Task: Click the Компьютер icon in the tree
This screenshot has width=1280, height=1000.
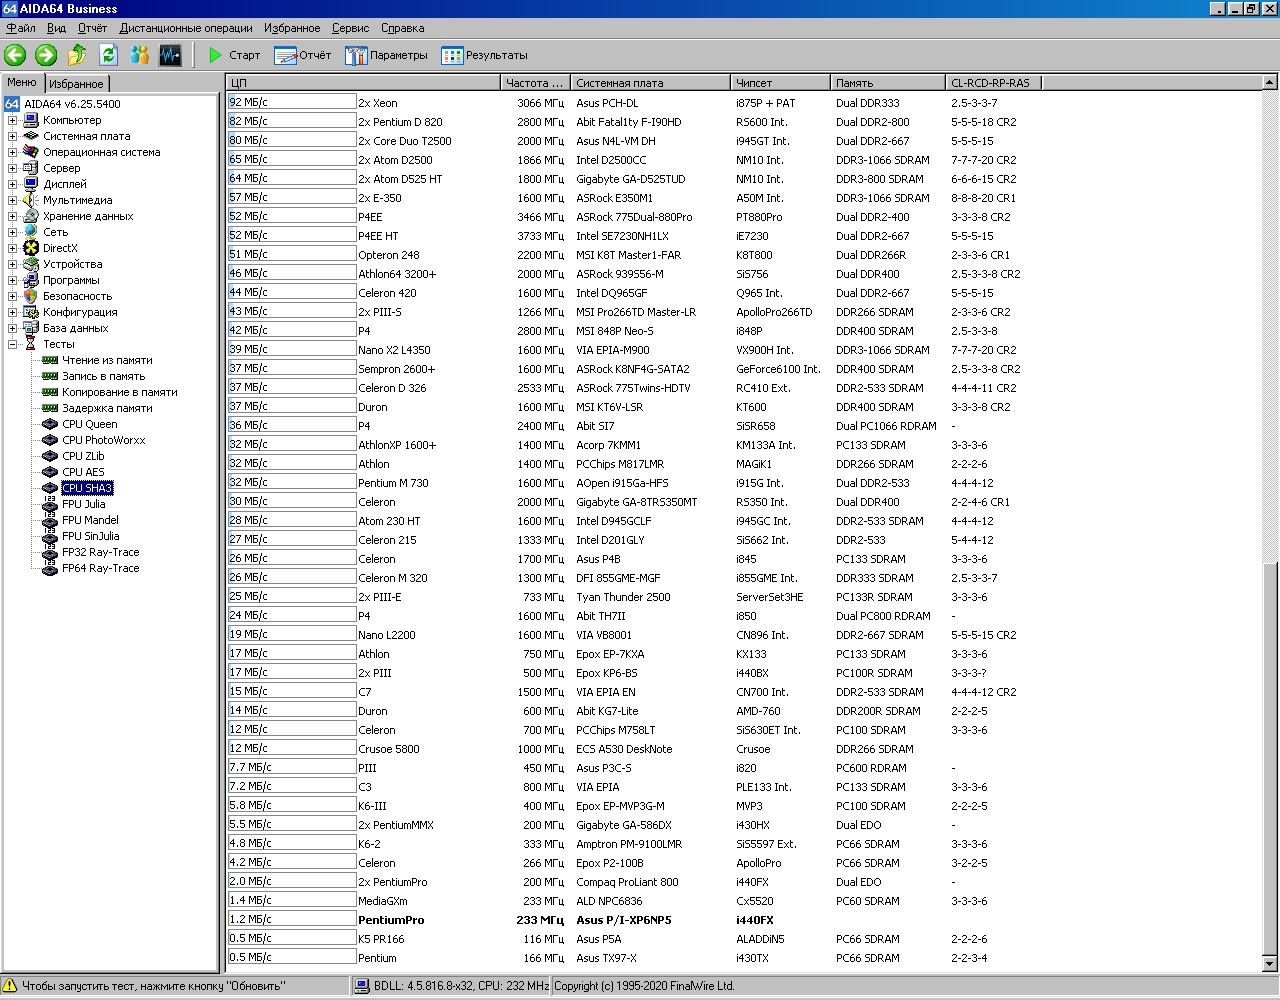Action: pos(31,120)
